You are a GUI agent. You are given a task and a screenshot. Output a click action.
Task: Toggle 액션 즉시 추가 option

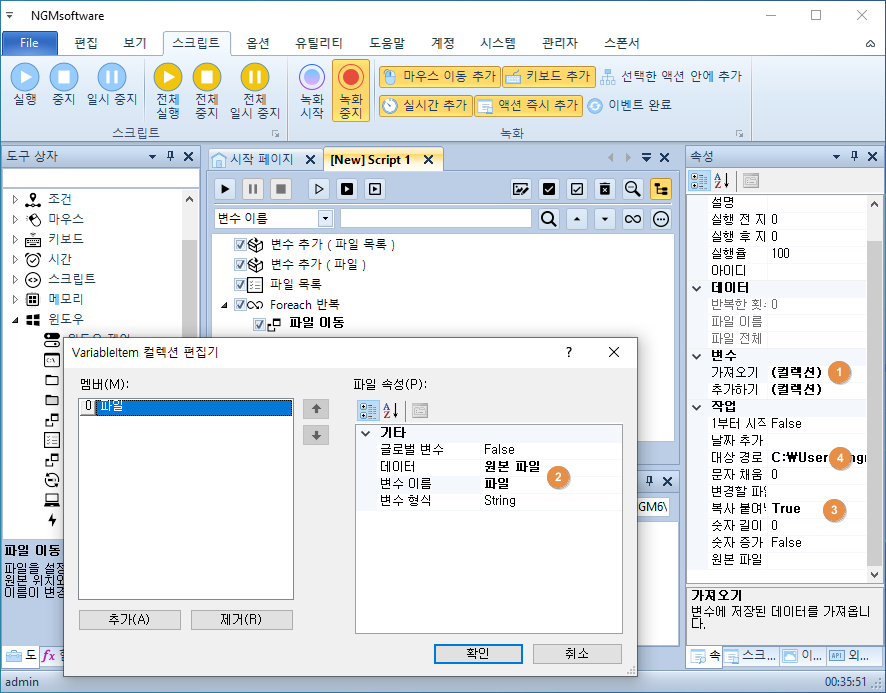point(528,105)
